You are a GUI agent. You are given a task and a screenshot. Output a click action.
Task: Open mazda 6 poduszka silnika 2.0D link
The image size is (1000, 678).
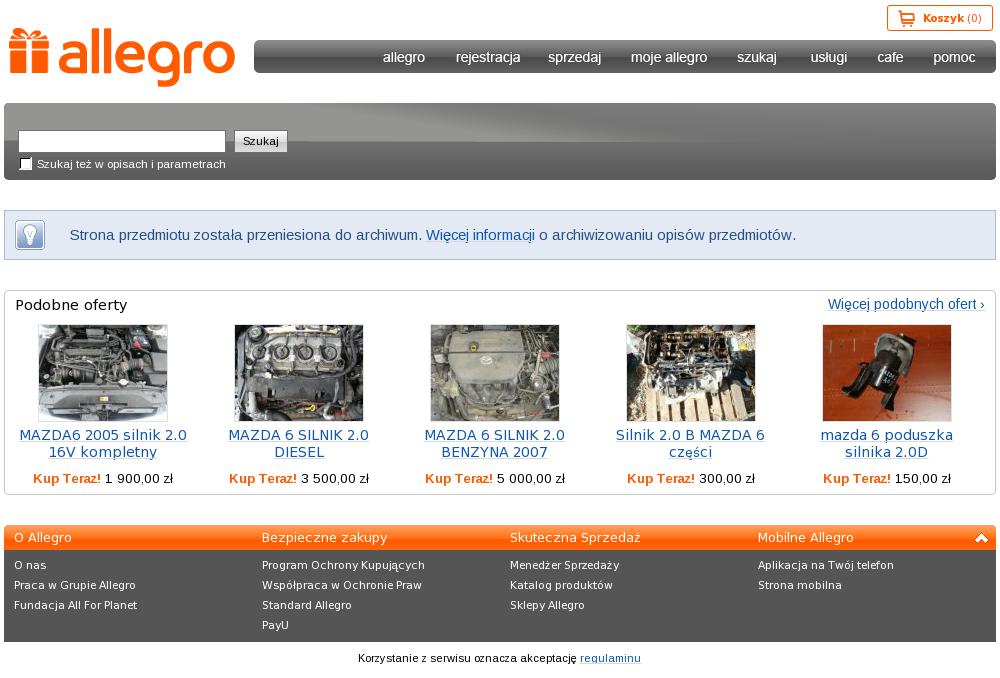tap(886, 443)
